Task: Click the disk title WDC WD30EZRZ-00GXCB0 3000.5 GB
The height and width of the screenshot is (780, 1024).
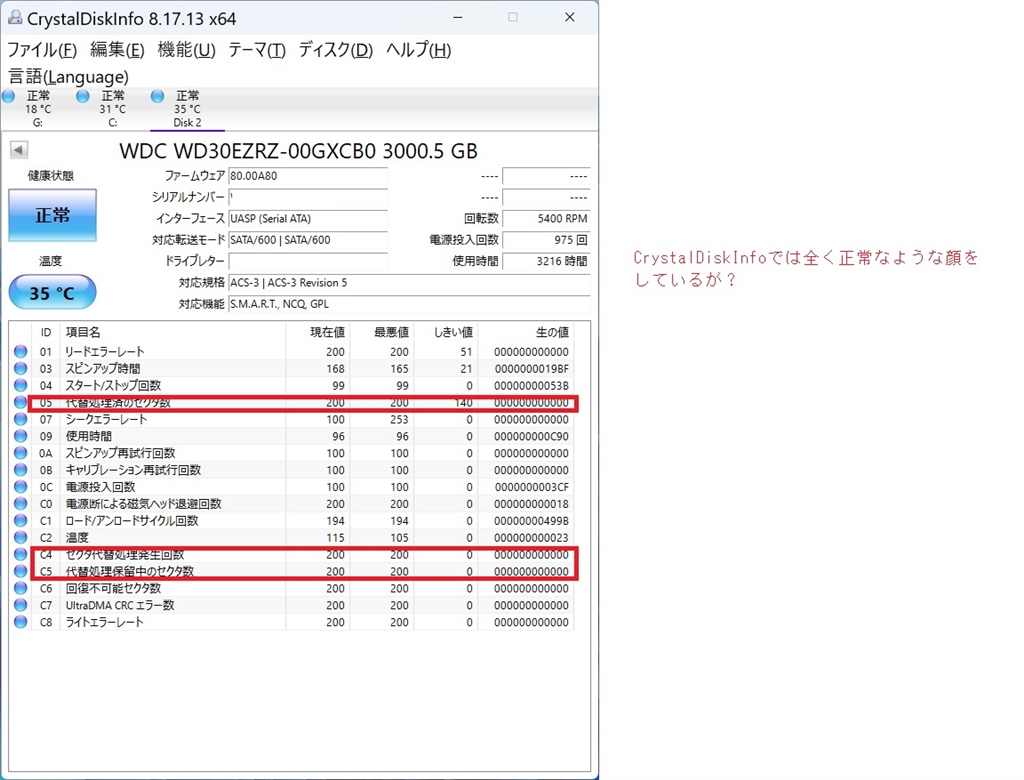Action: pos(298,151)
